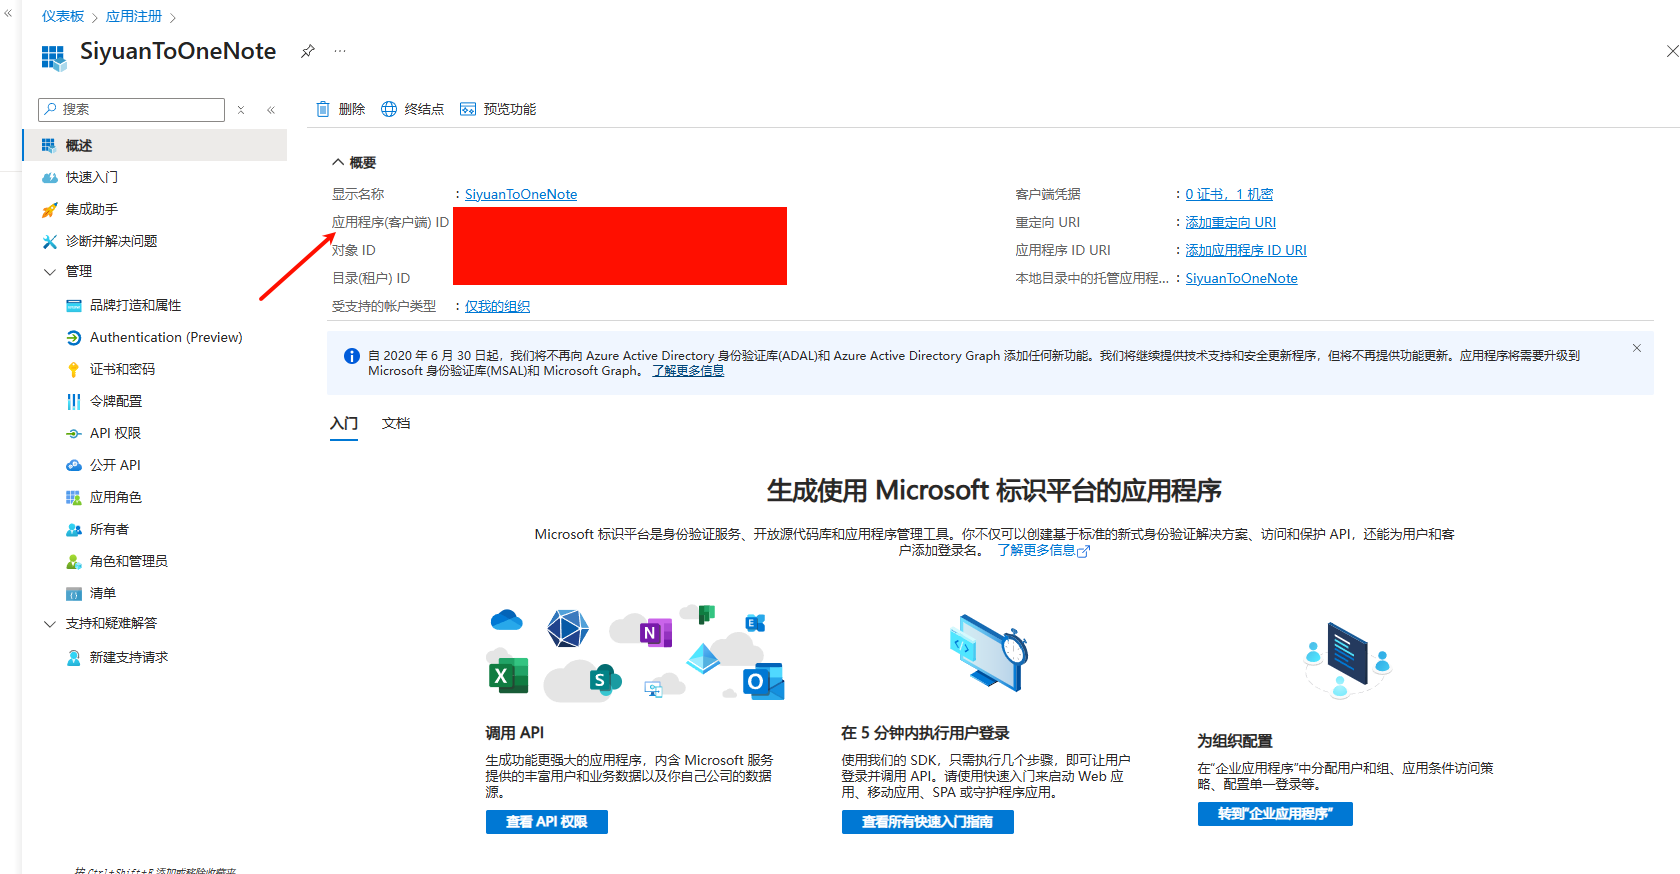Collapse the portal menu chevron at top-left

(x=8, y=13)
